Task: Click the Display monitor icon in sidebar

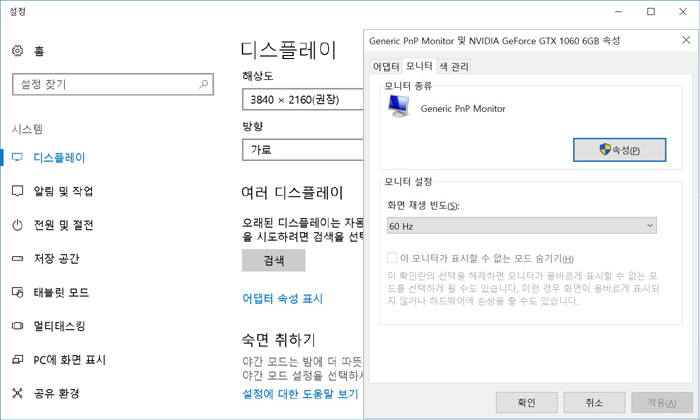Action: [17, 158]
